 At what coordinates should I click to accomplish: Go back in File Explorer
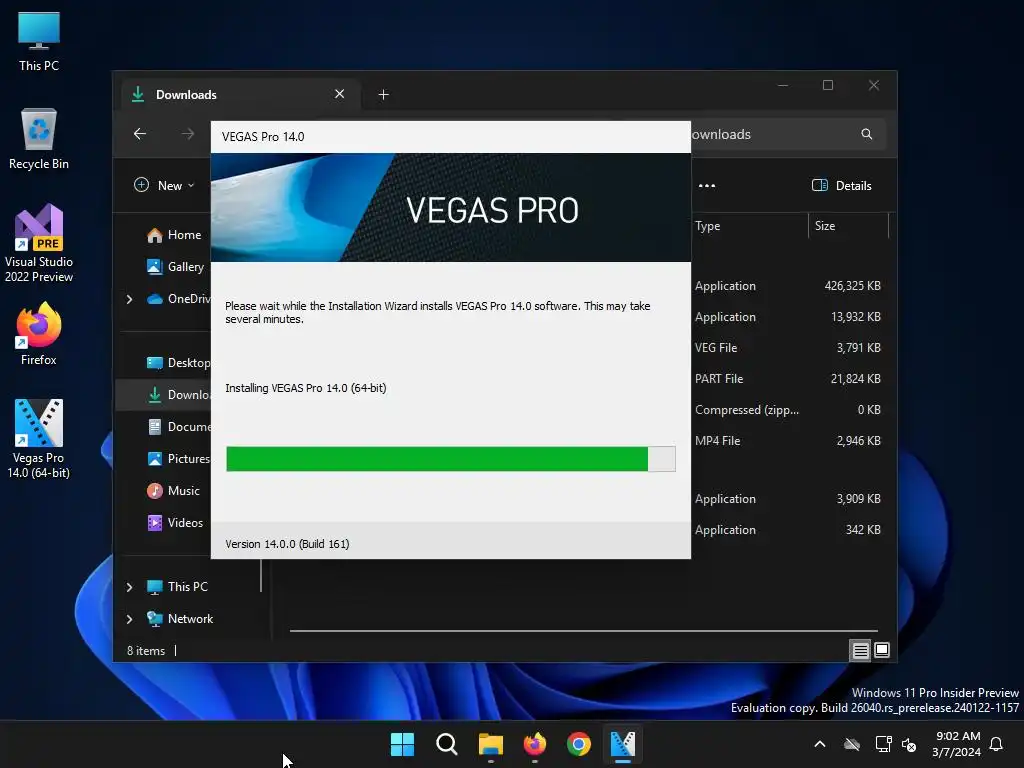tap(140, 134)
